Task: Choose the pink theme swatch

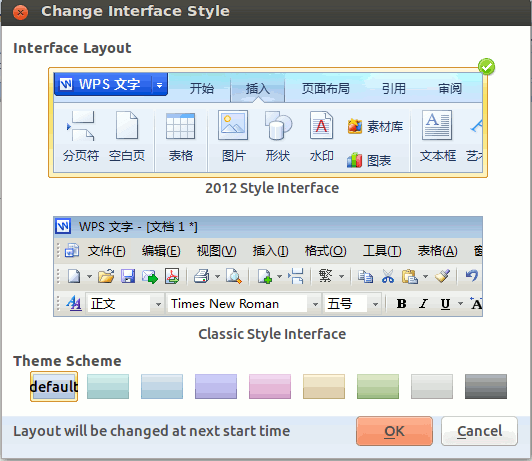Action: (x=270, y=386)
